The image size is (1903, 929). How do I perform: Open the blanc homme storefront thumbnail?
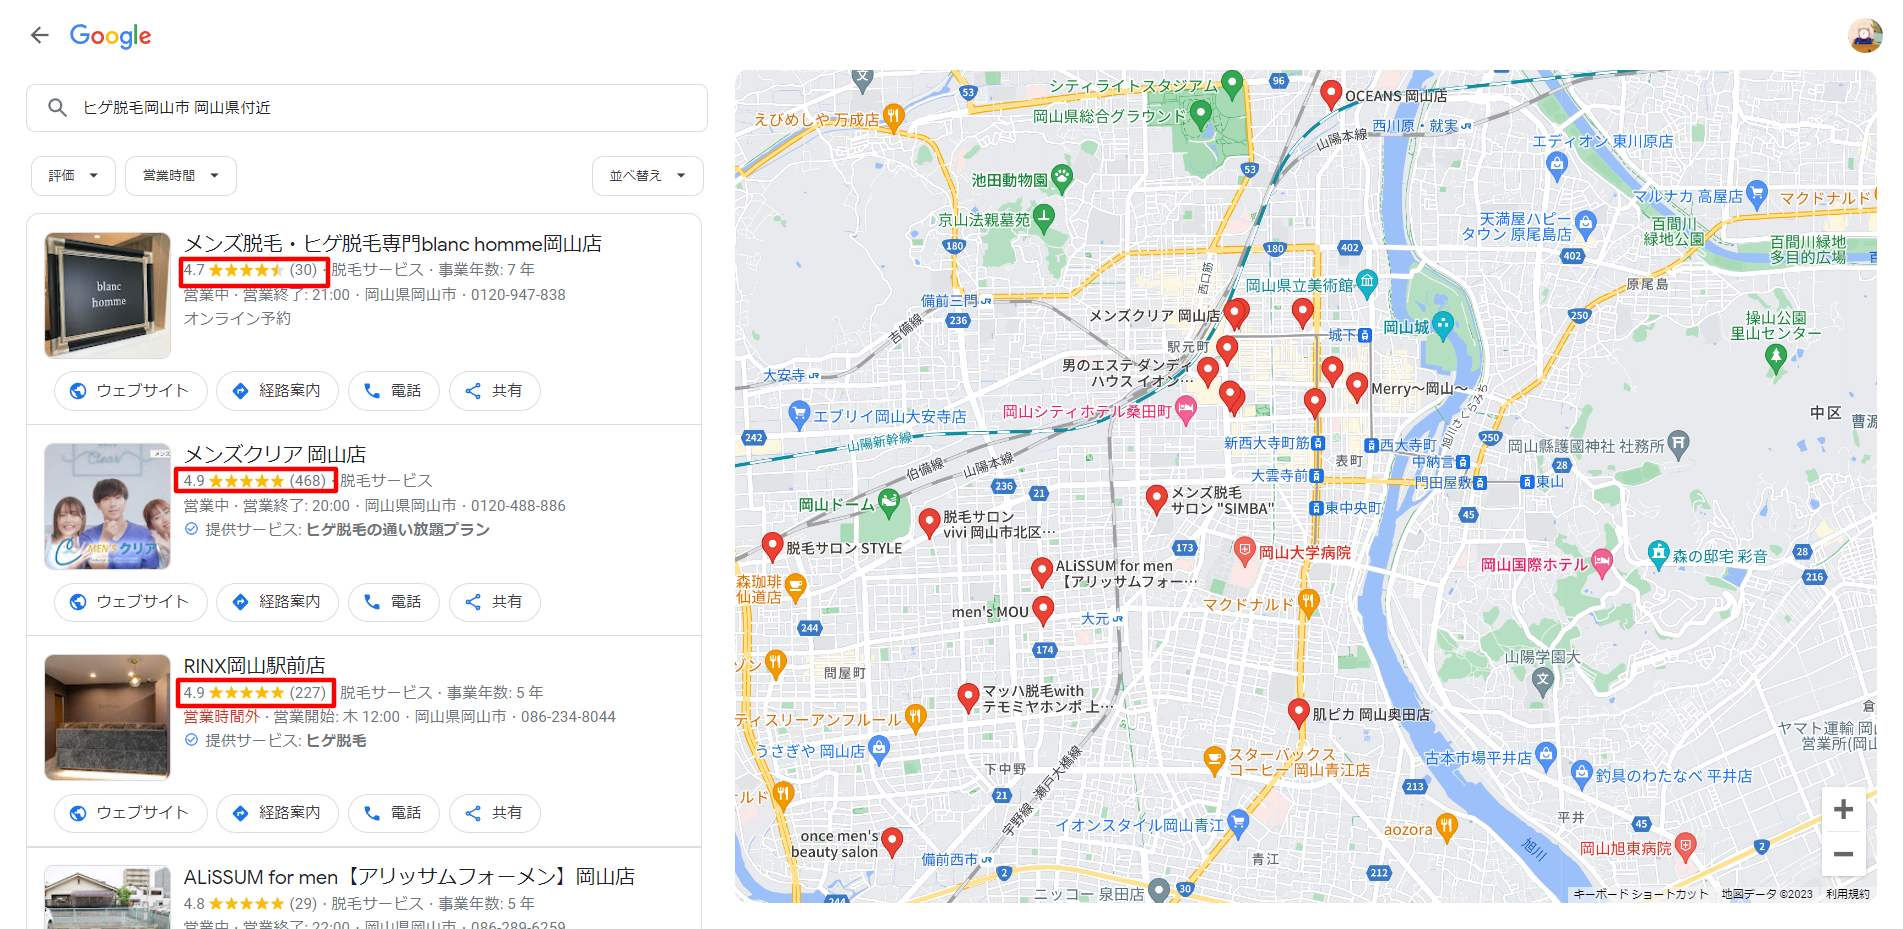click(107, 295)
